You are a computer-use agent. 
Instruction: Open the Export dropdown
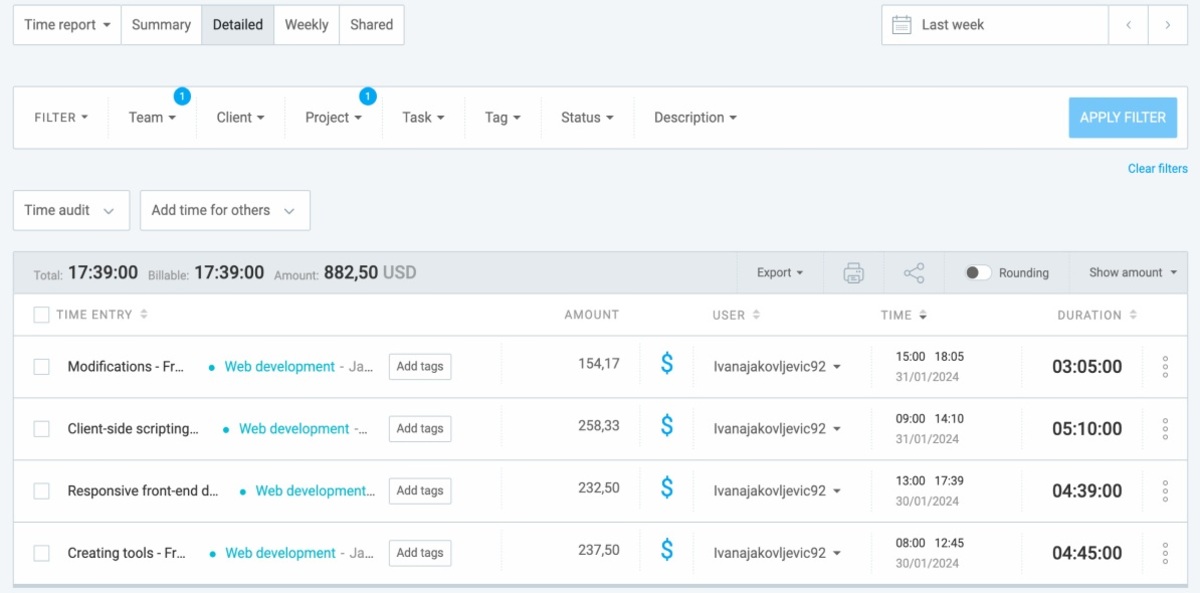click(779, 272)
